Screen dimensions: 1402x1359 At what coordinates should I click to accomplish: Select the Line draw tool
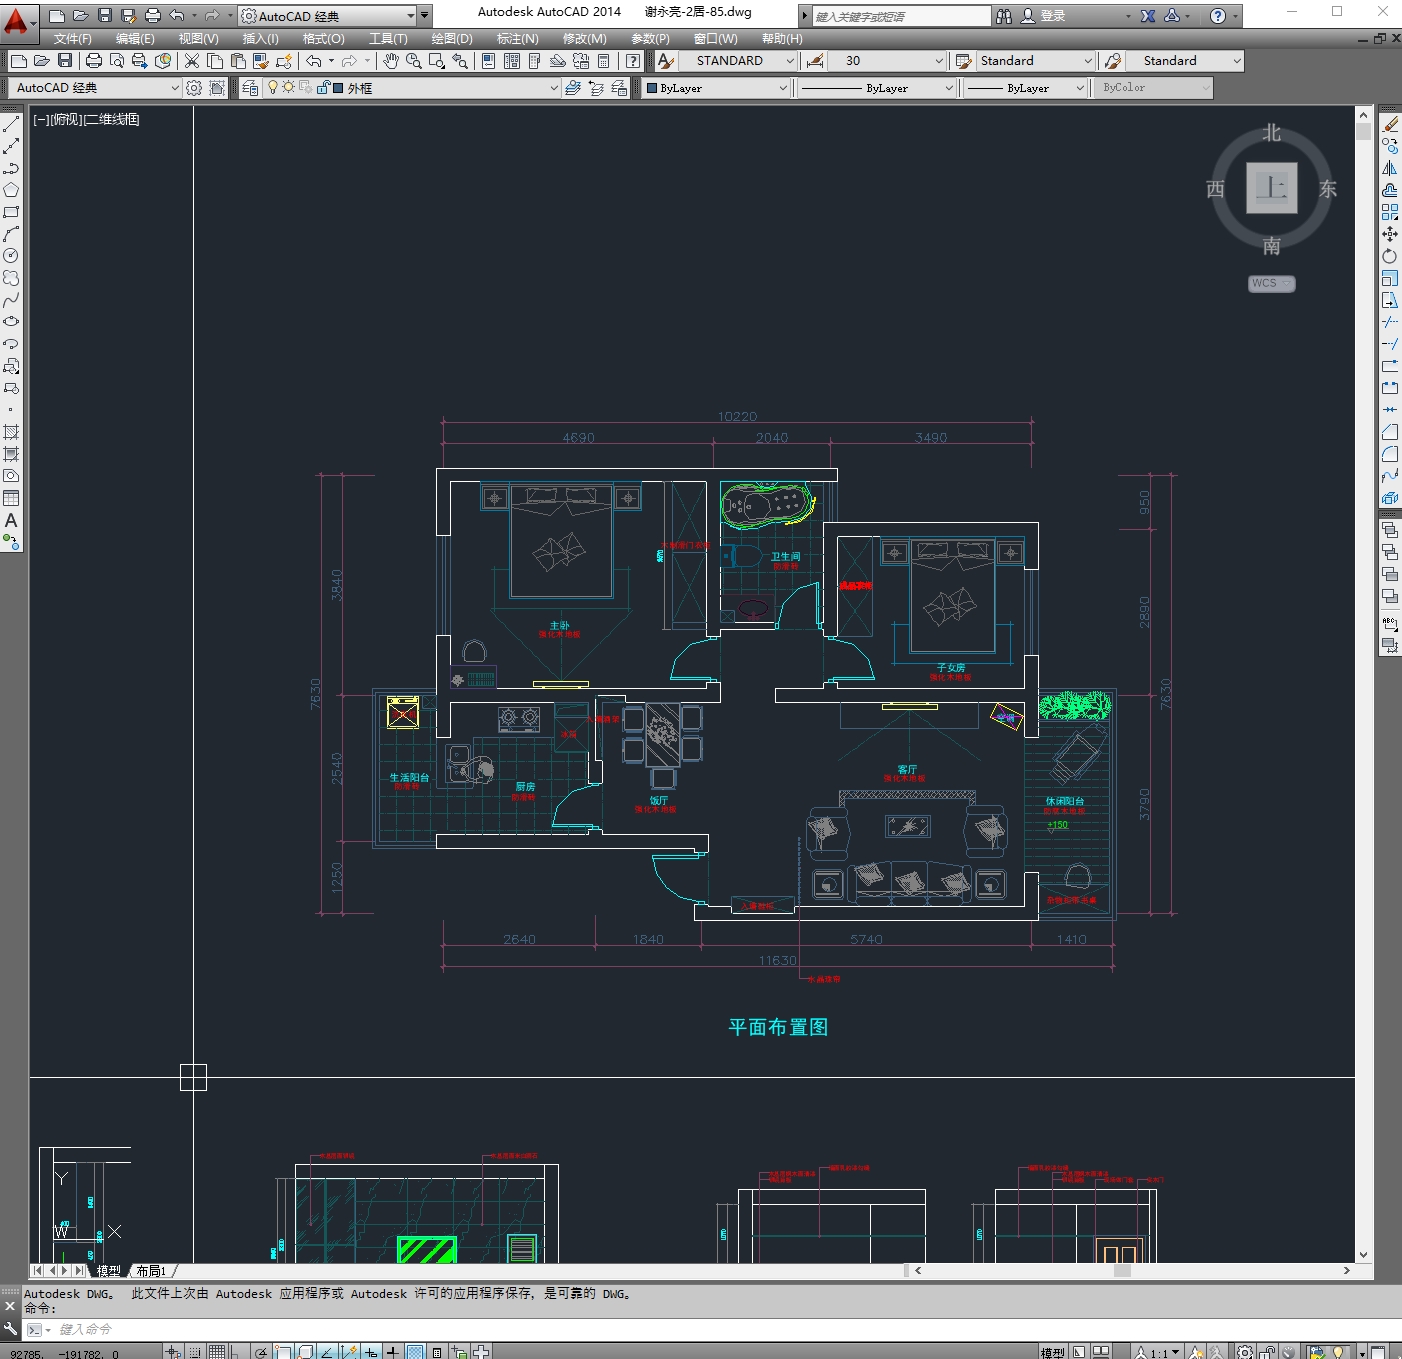[11, 124]
